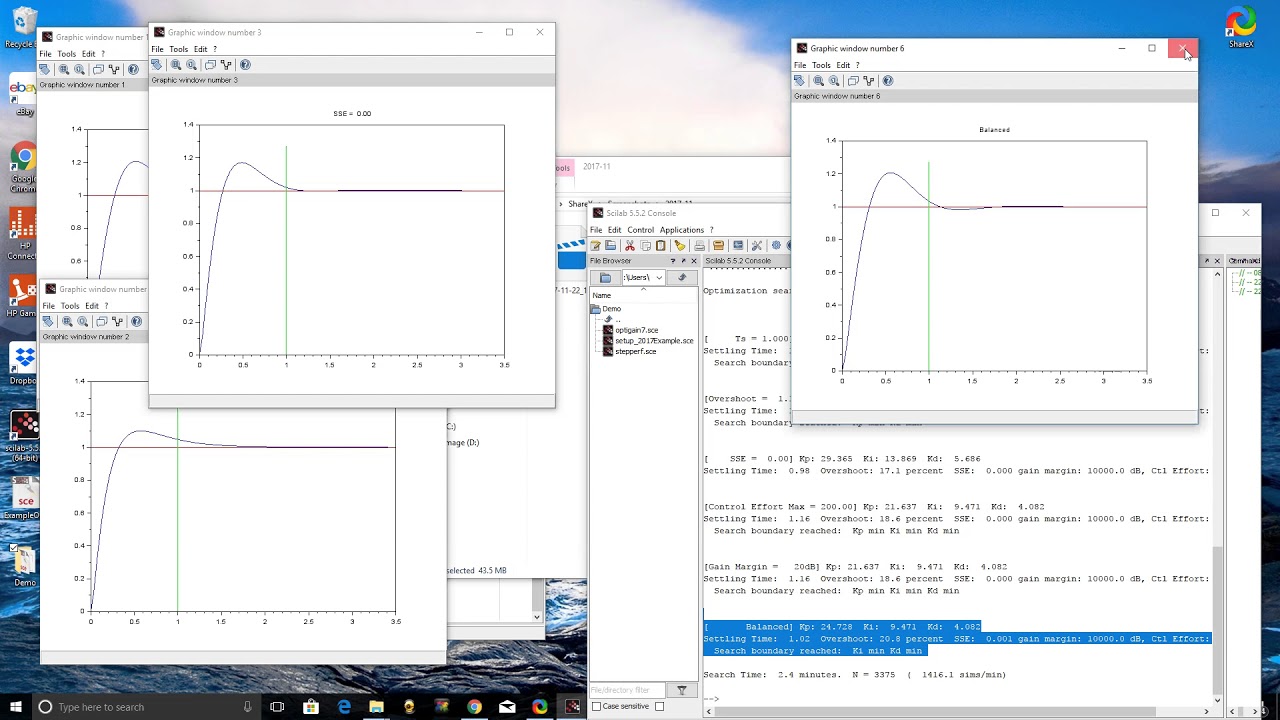Open ShareX desktop shortcut

[x=1241, y=28]
